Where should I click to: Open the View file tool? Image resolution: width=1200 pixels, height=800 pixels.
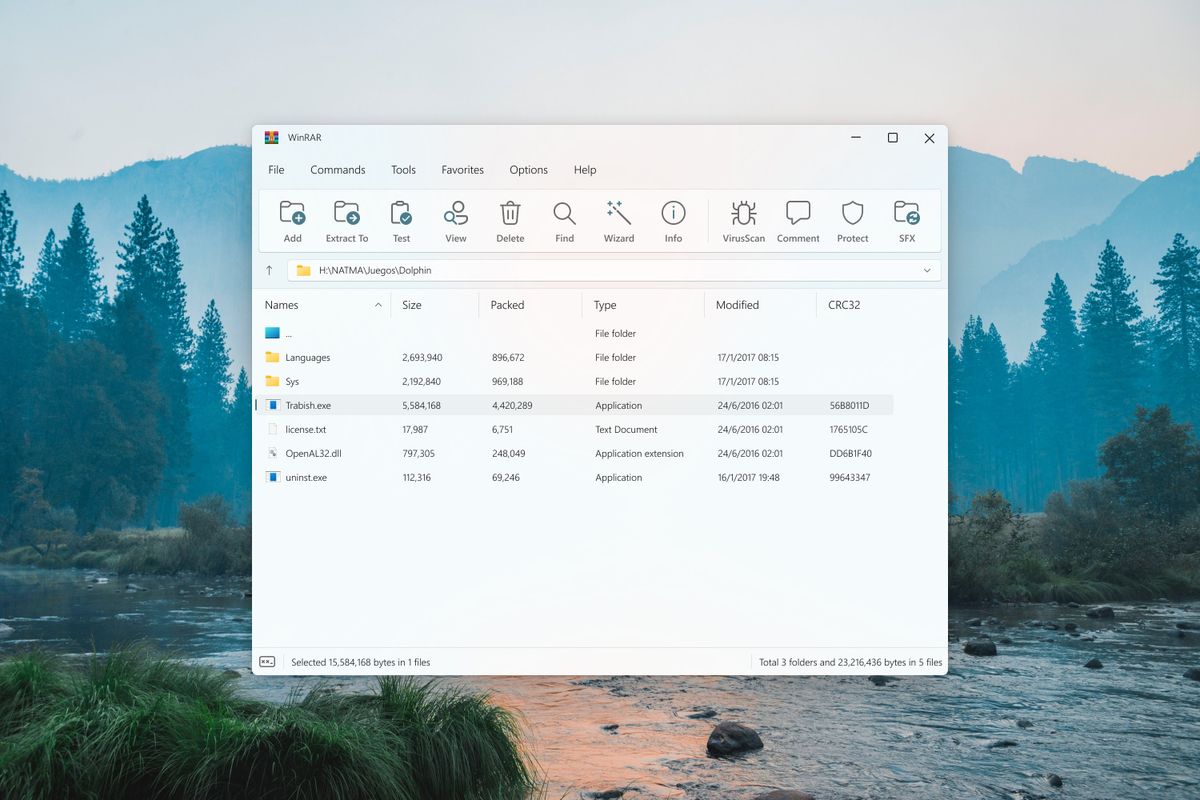[x=456, y=212]
